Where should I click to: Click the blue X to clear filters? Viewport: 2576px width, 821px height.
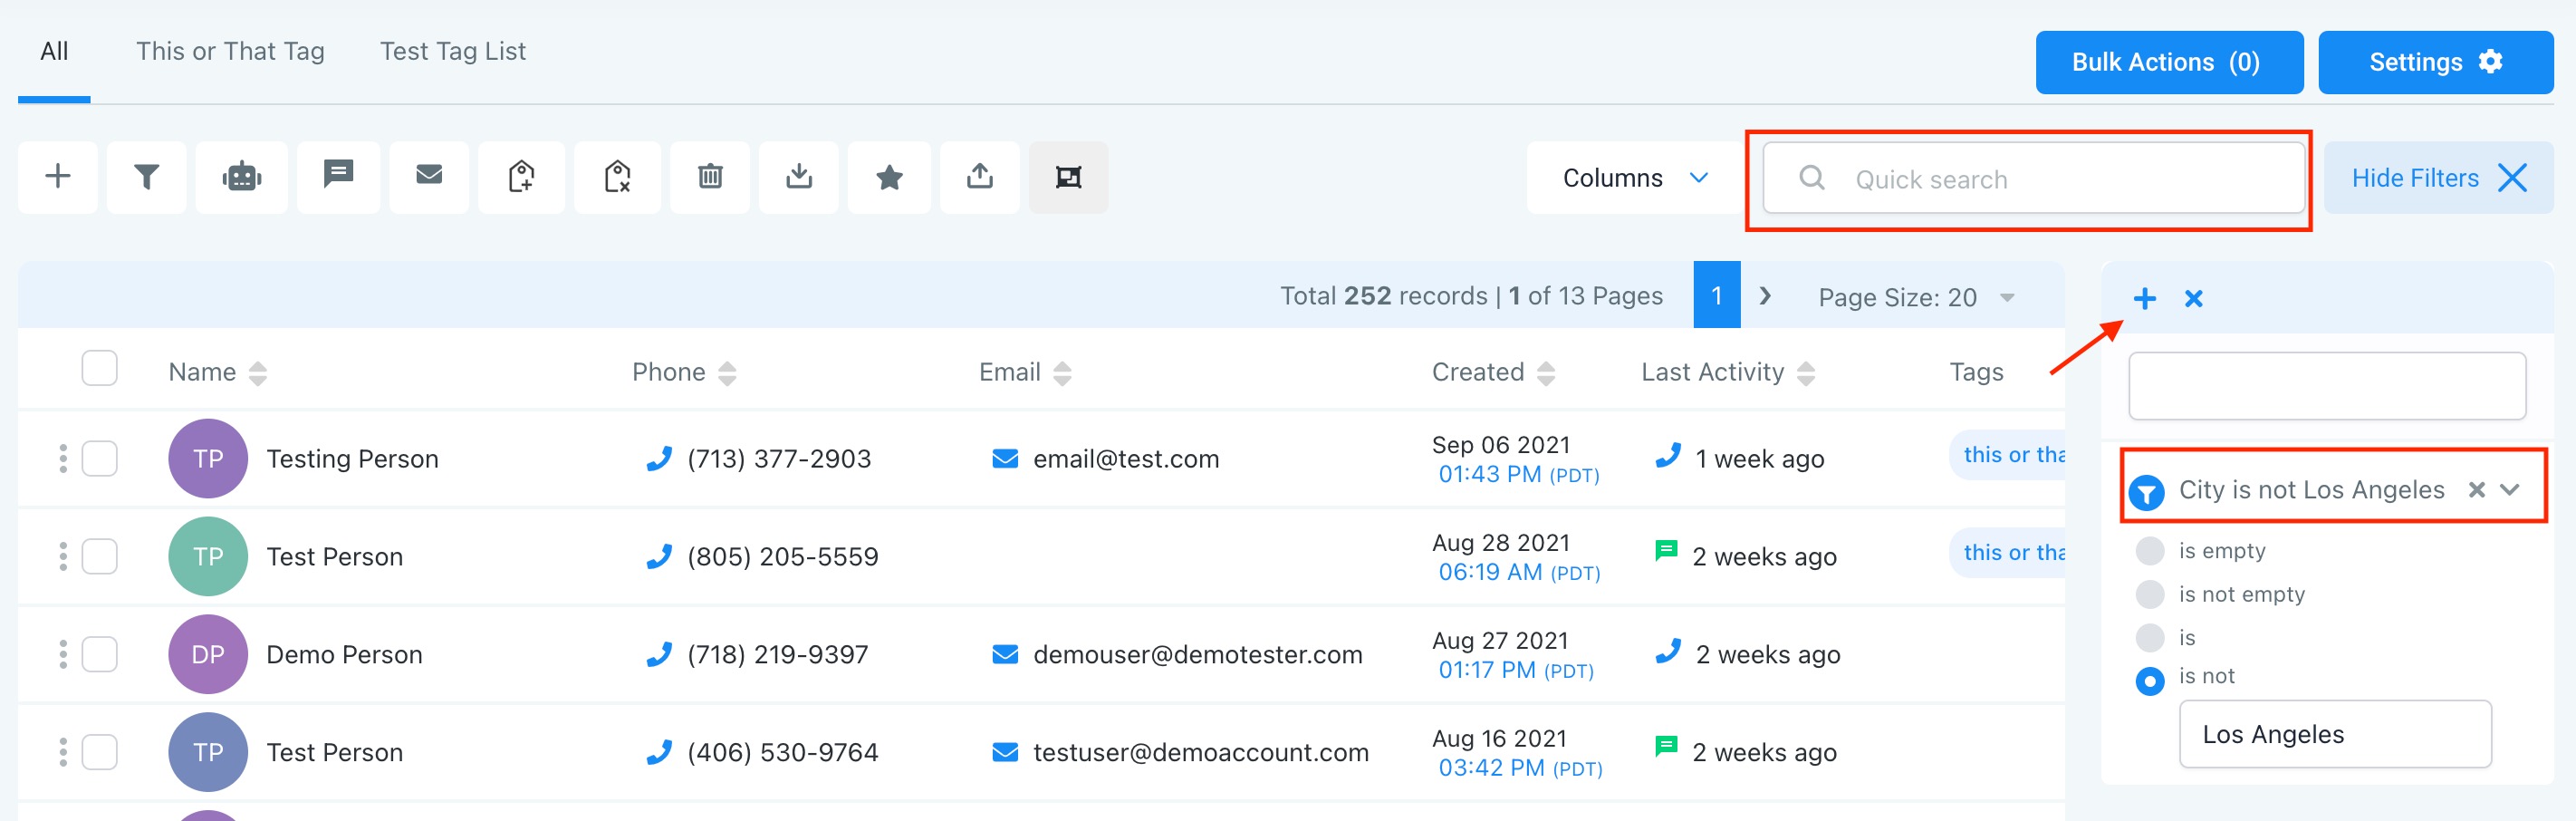[2194, 298]
